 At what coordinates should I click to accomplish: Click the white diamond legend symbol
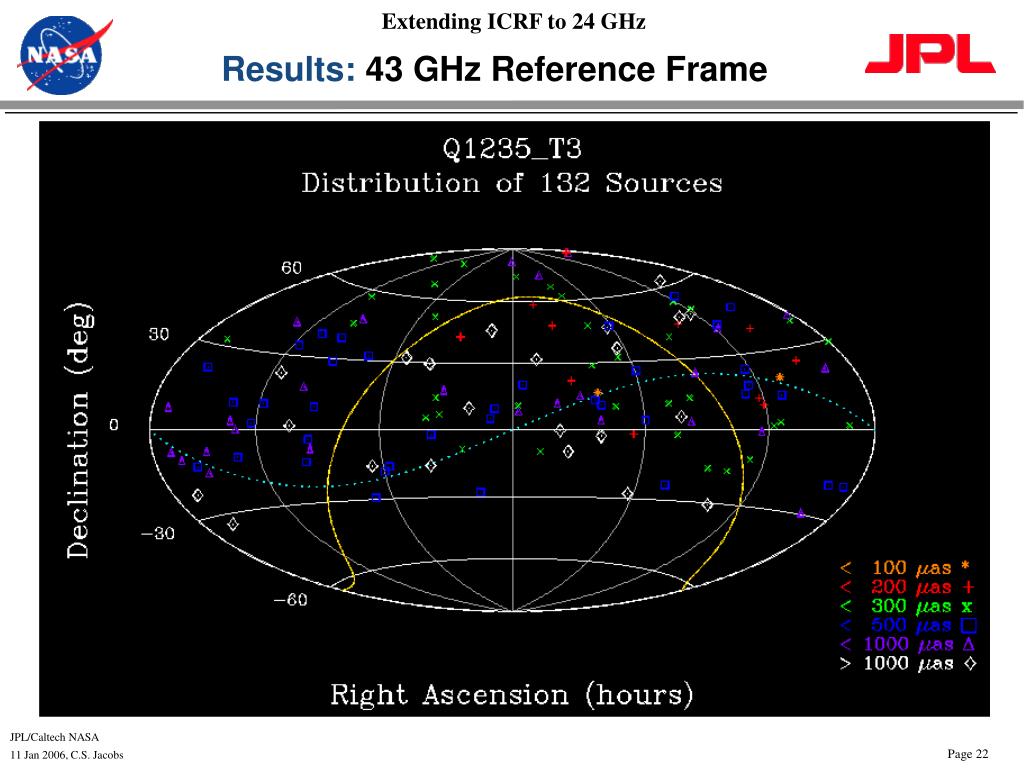(970, 664)
